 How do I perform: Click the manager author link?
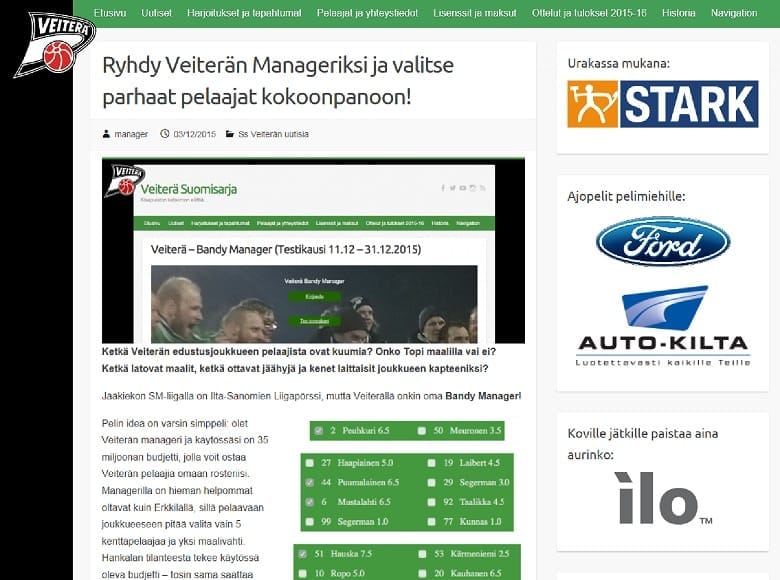[132, 134]
